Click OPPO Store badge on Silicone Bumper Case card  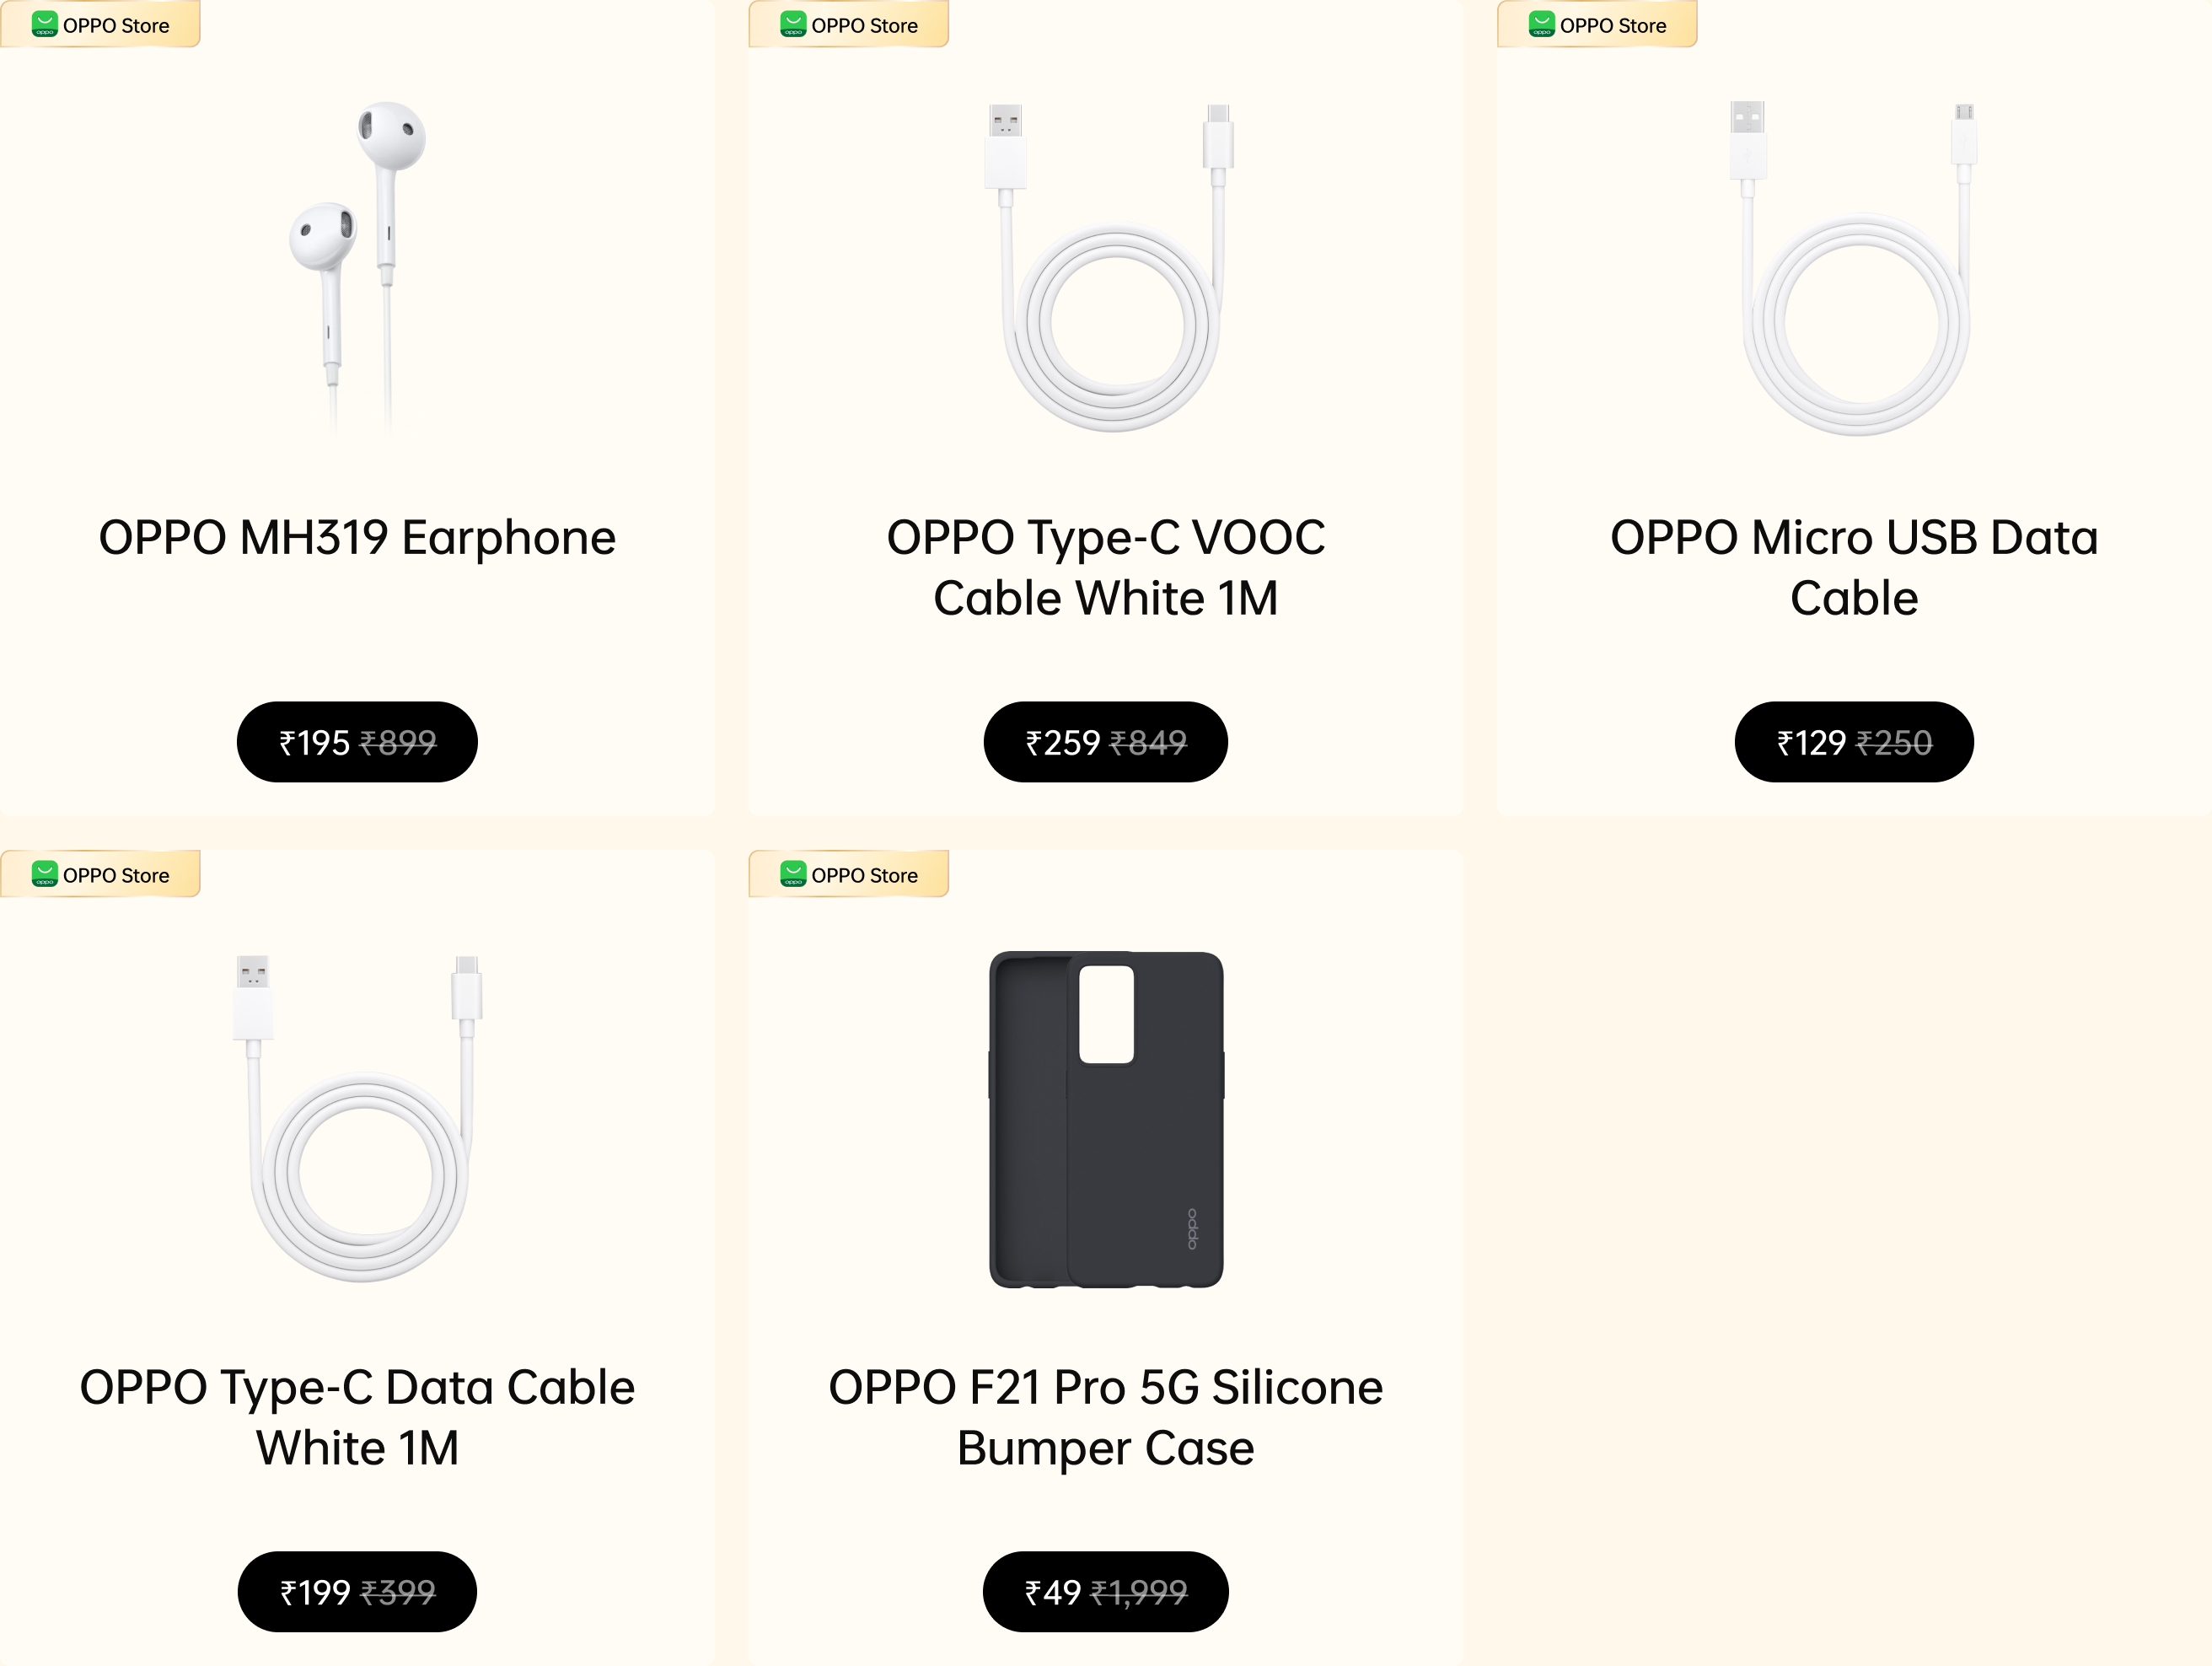(x=849, y=875)
